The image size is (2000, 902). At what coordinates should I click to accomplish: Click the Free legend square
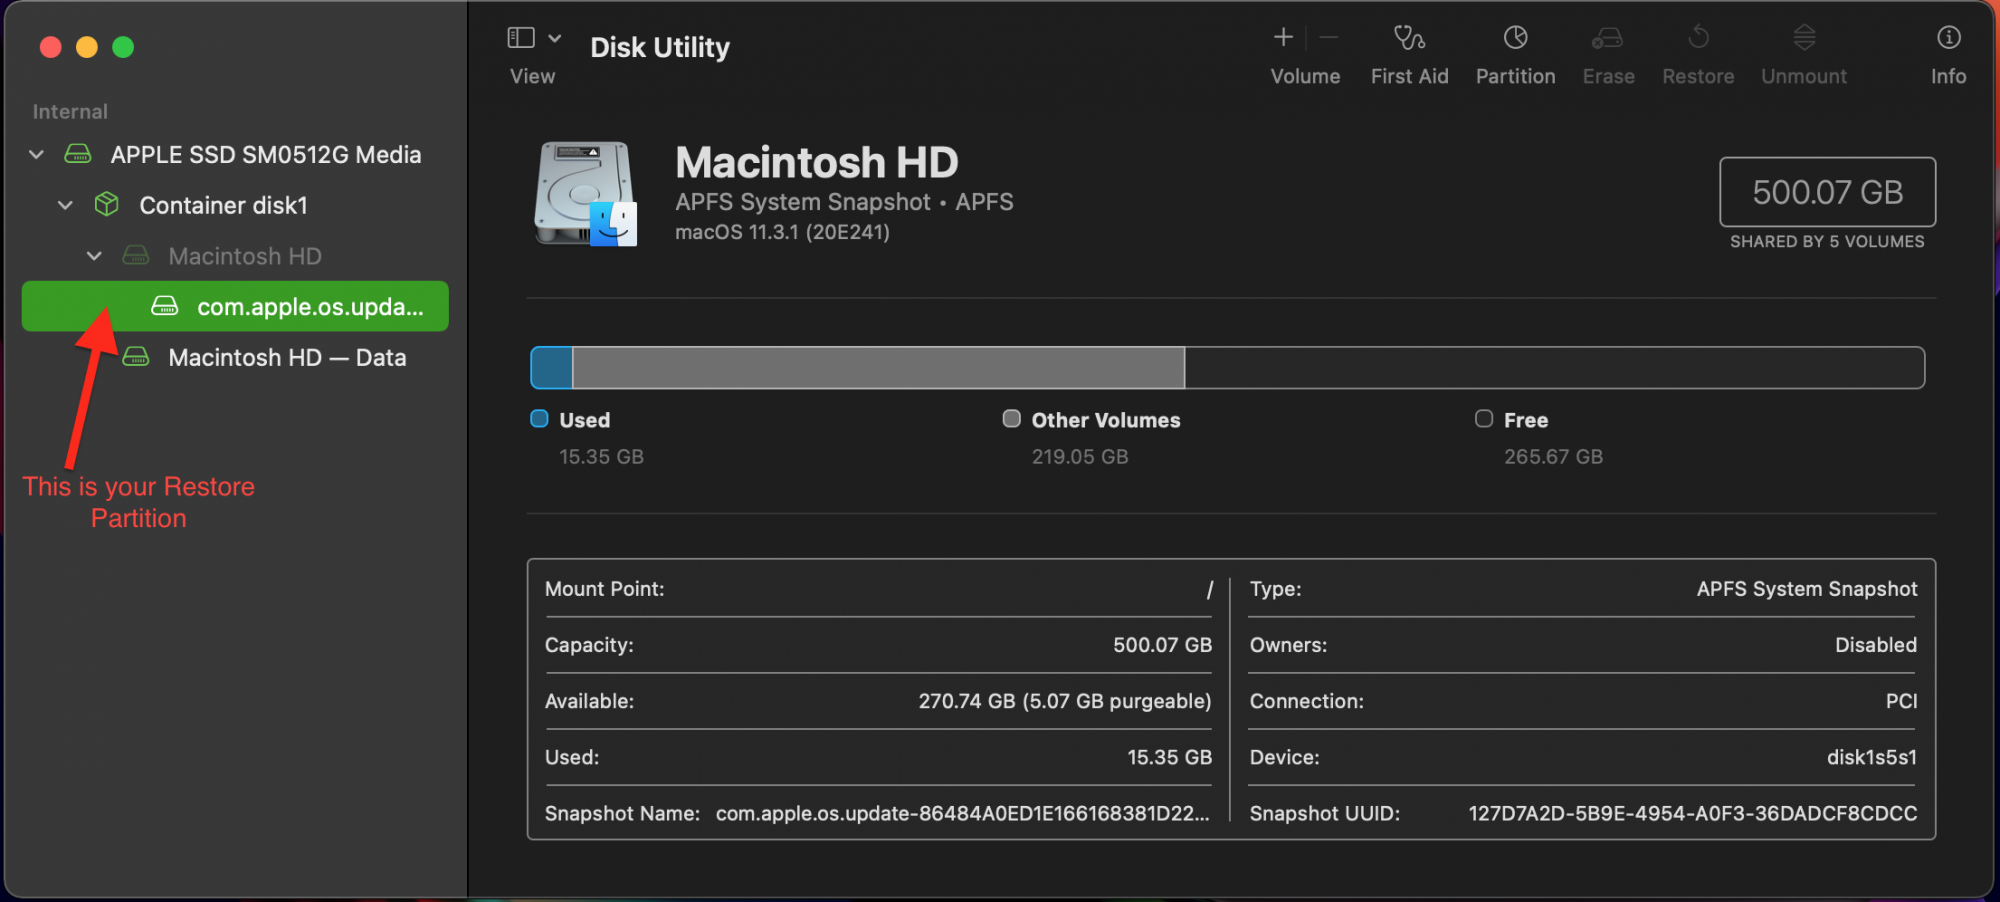[1484, 419]
